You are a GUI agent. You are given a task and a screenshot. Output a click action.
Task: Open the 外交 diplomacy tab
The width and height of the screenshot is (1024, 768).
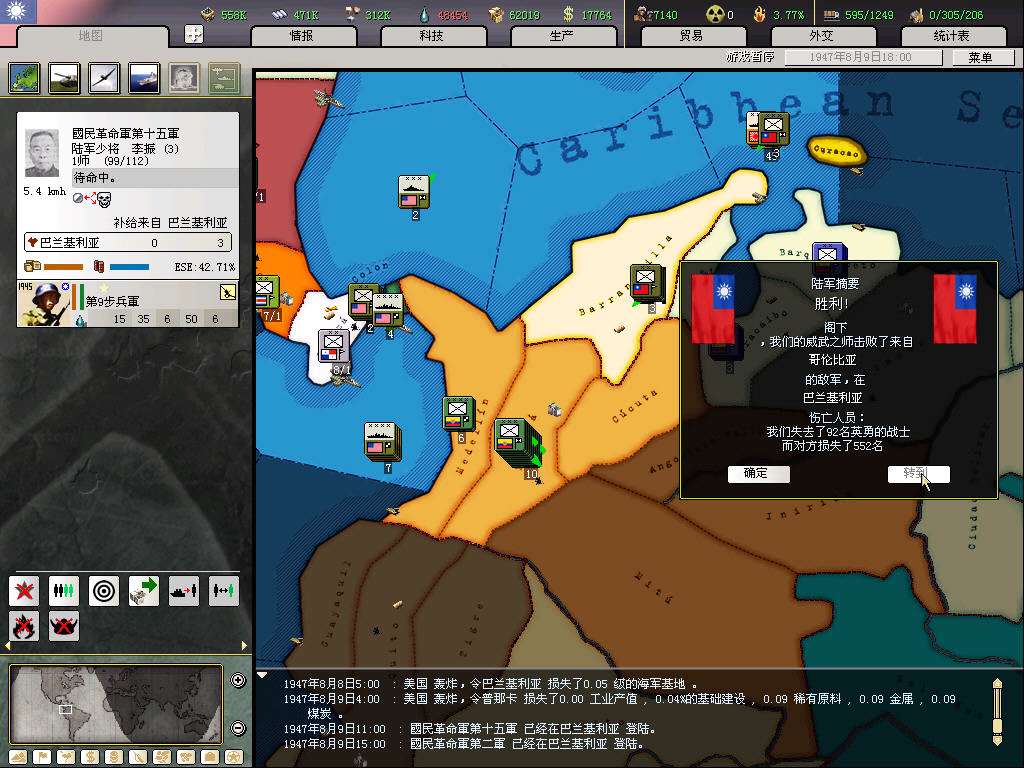click(x=821, y=36)
